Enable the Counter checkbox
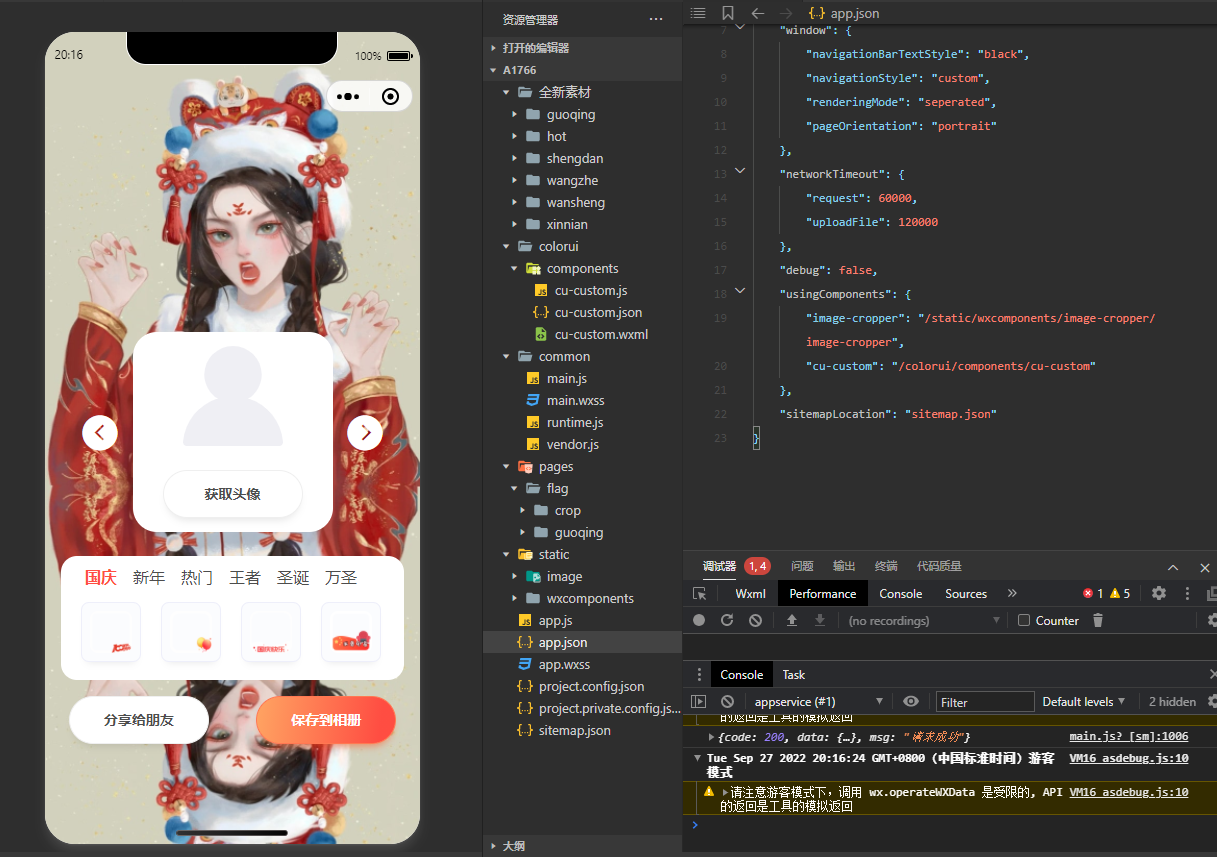 tap(1024, 620)
